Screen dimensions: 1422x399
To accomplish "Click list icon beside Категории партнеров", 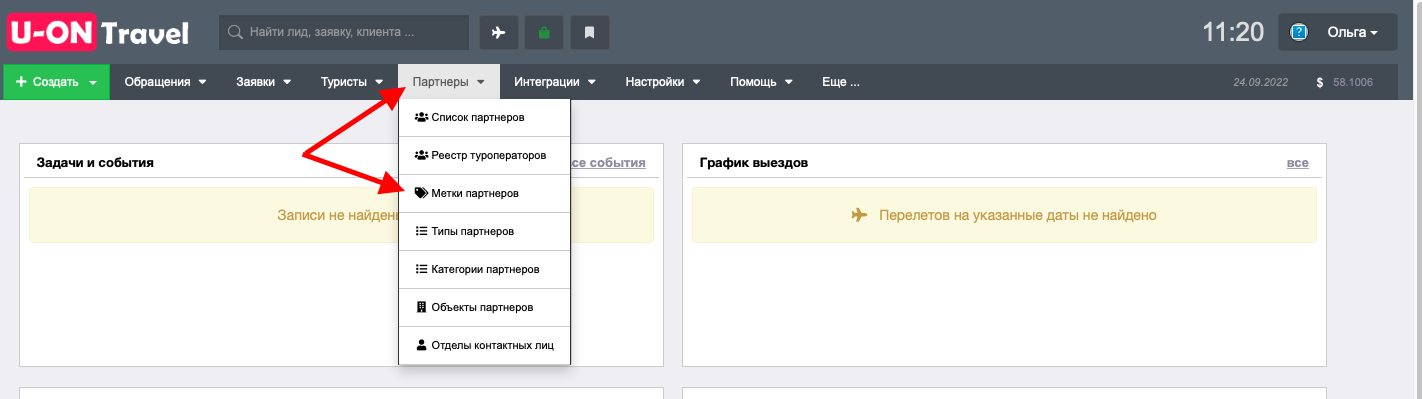I will [421, 269].
